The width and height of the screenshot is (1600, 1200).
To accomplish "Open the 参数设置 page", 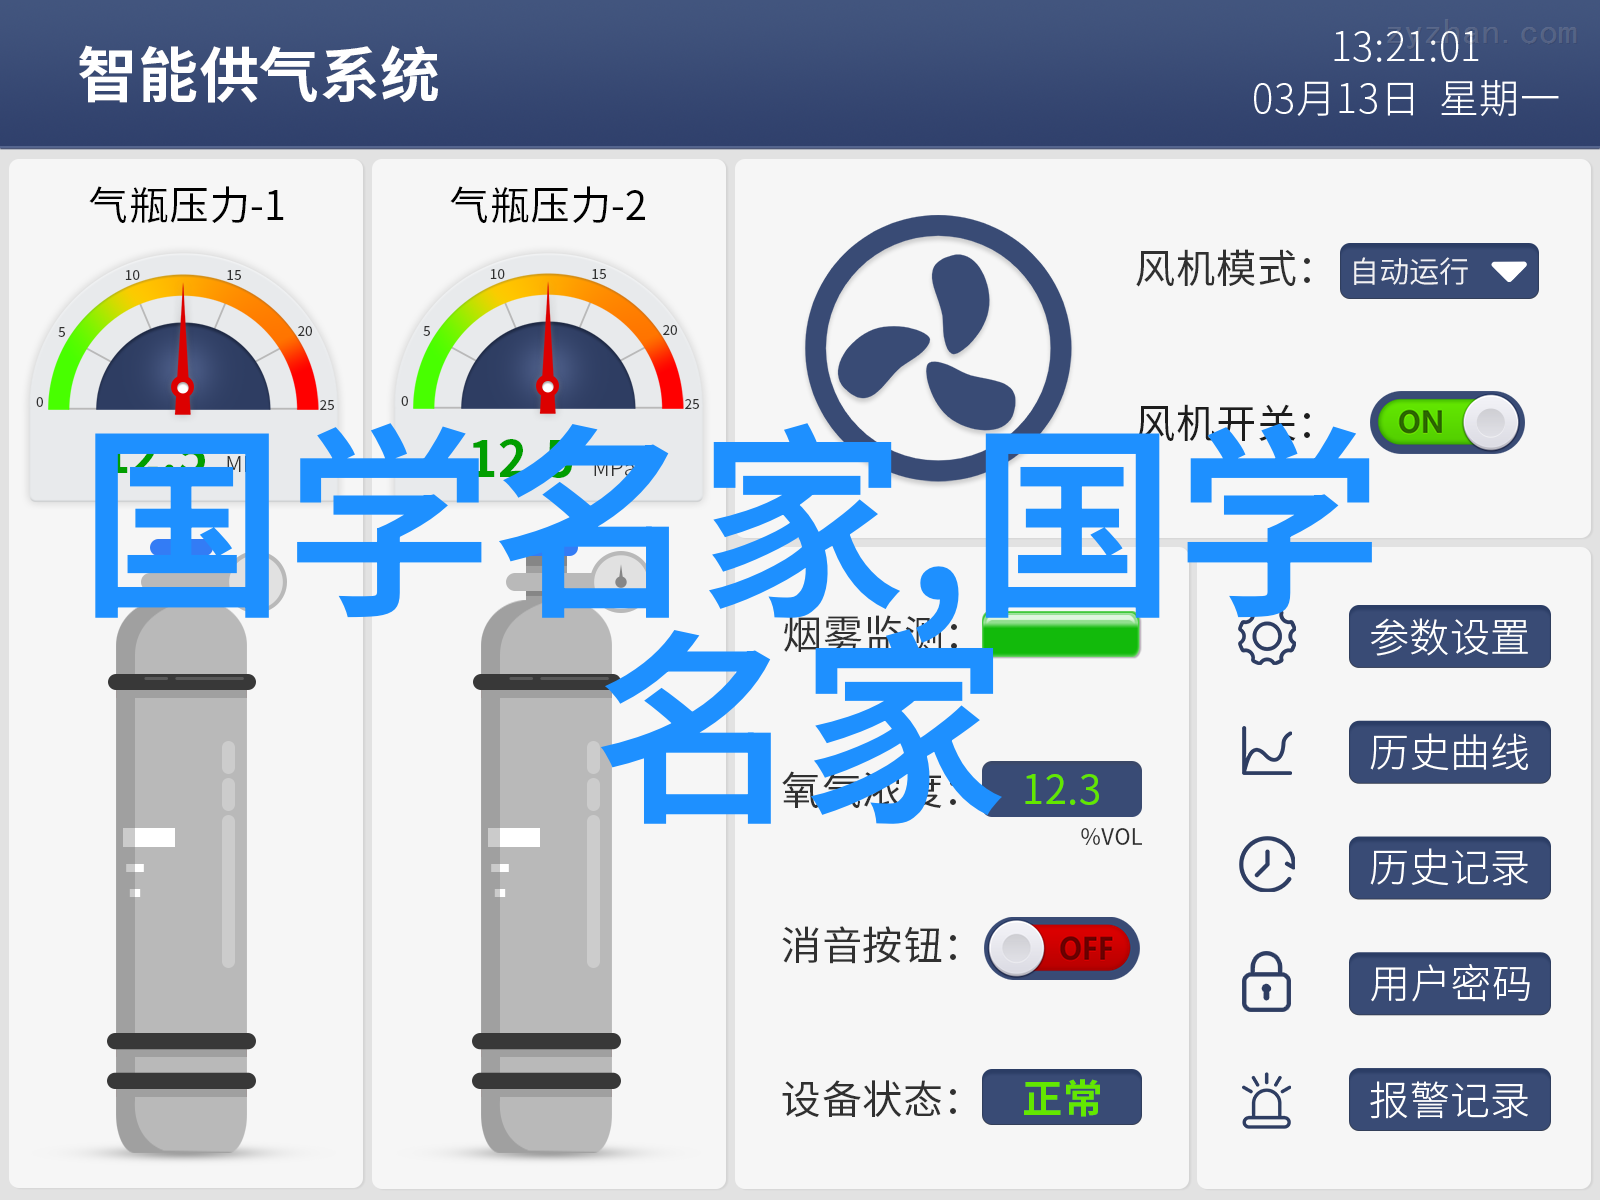I will (x=1450, y=637).
